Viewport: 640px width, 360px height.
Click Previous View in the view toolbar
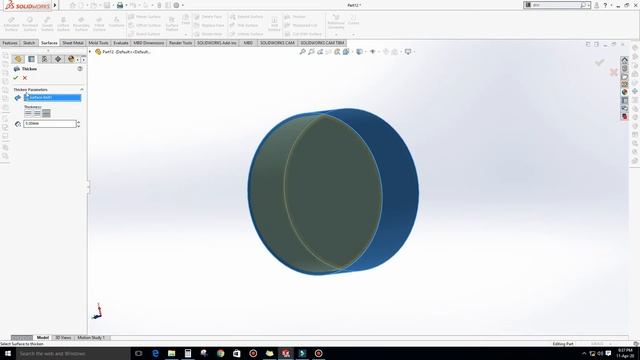tap(320, 52)
